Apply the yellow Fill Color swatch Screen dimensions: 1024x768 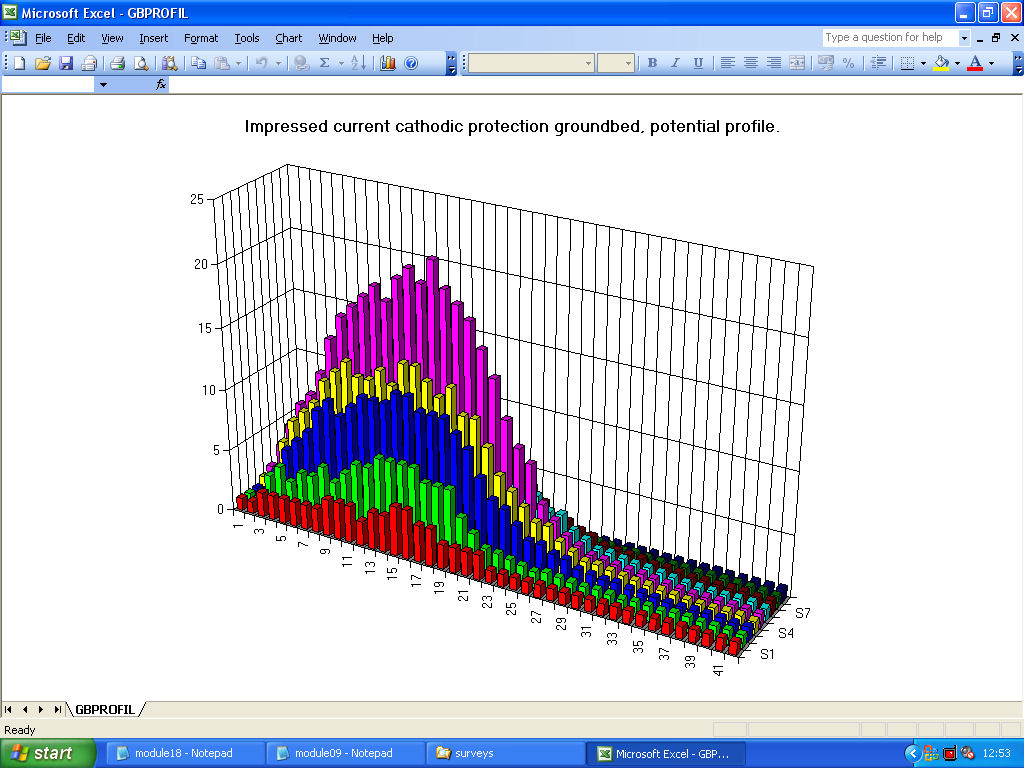pos(941,63)
